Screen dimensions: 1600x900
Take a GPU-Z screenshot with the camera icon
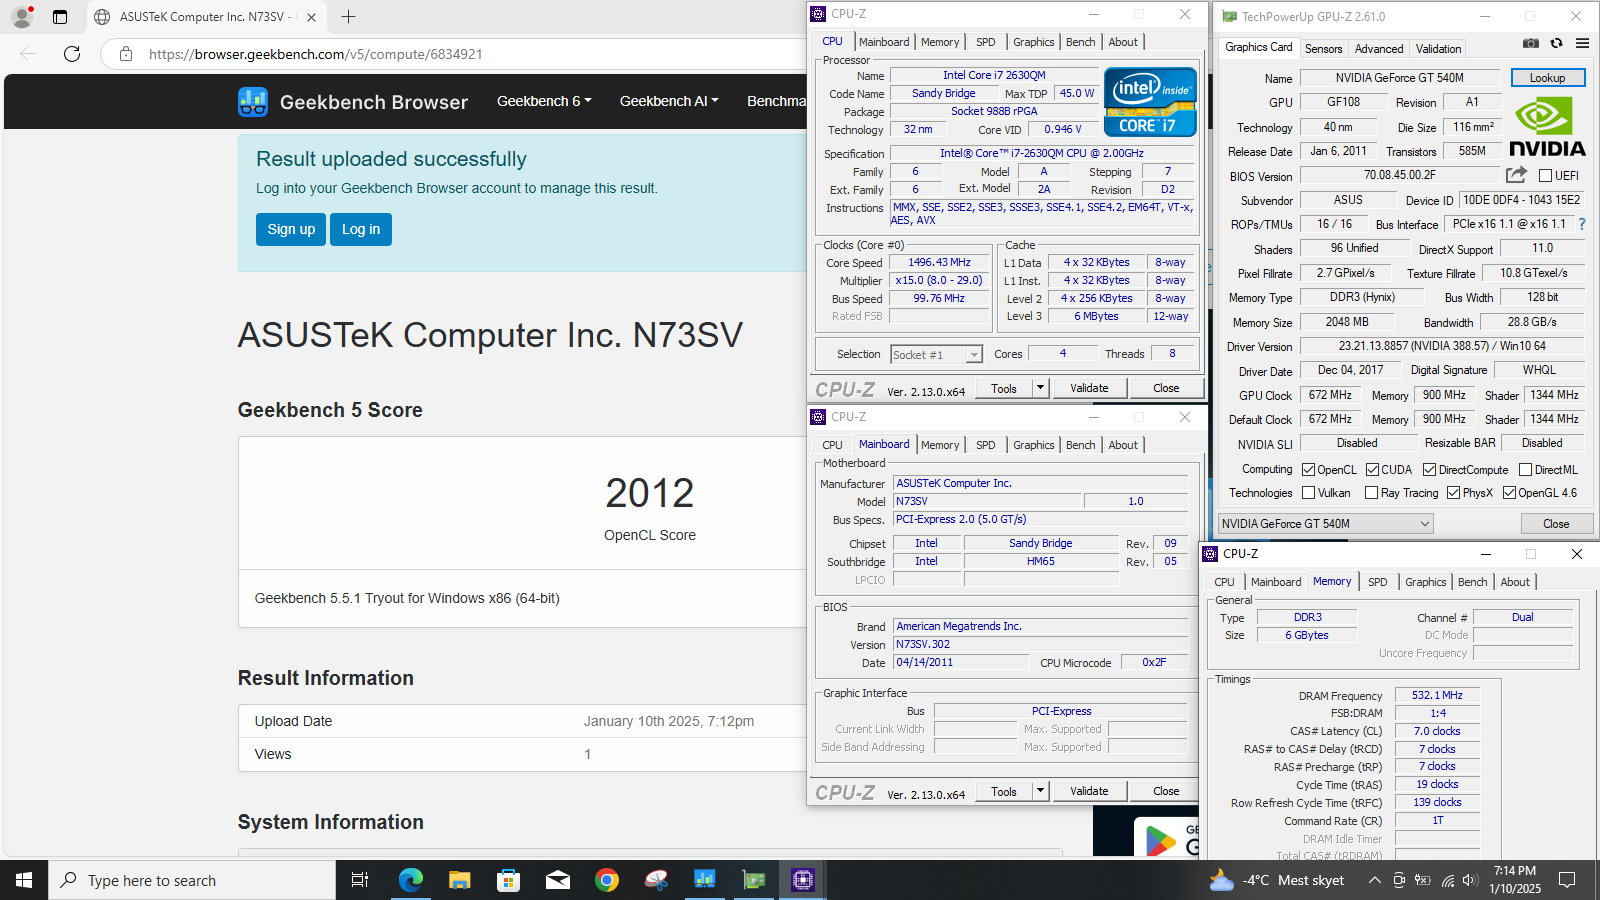click(1531, 43)
